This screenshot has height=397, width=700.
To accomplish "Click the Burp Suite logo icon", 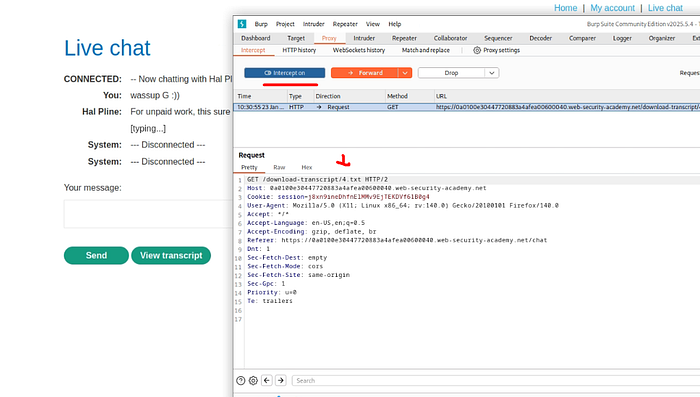I will (242, 24).
